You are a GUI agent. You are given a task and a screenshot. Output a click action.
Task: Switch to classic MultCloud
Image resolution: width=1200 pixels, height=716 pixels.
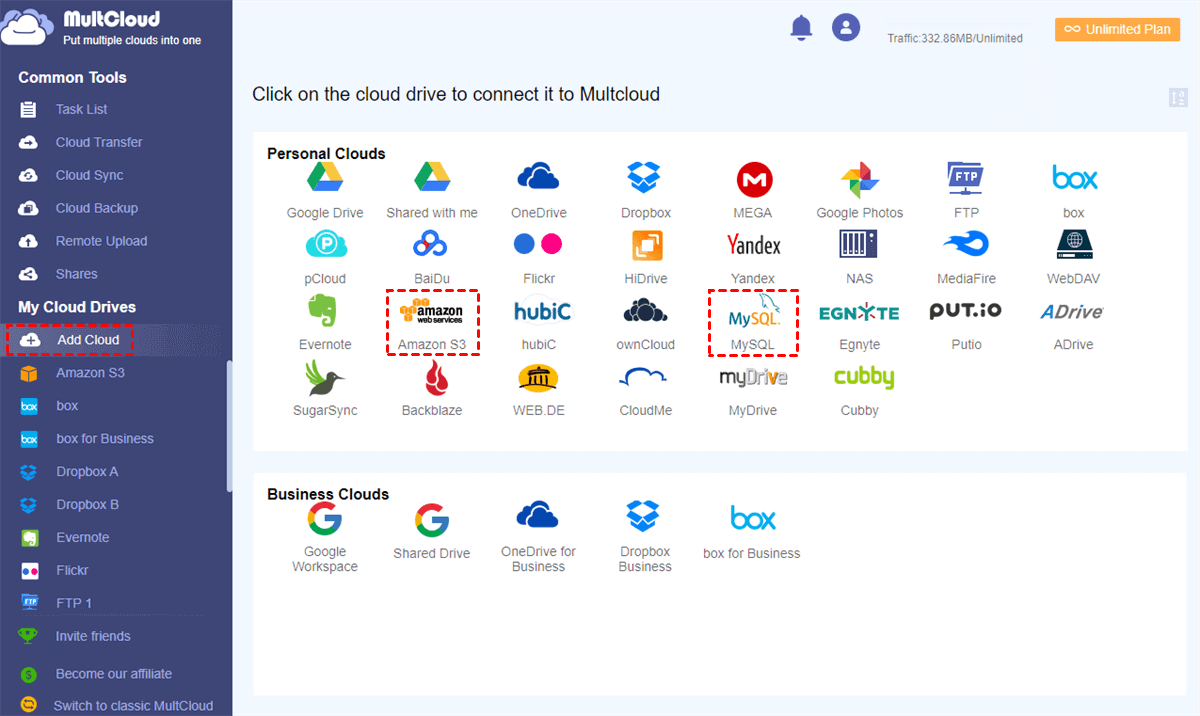(x=133, y=706)
